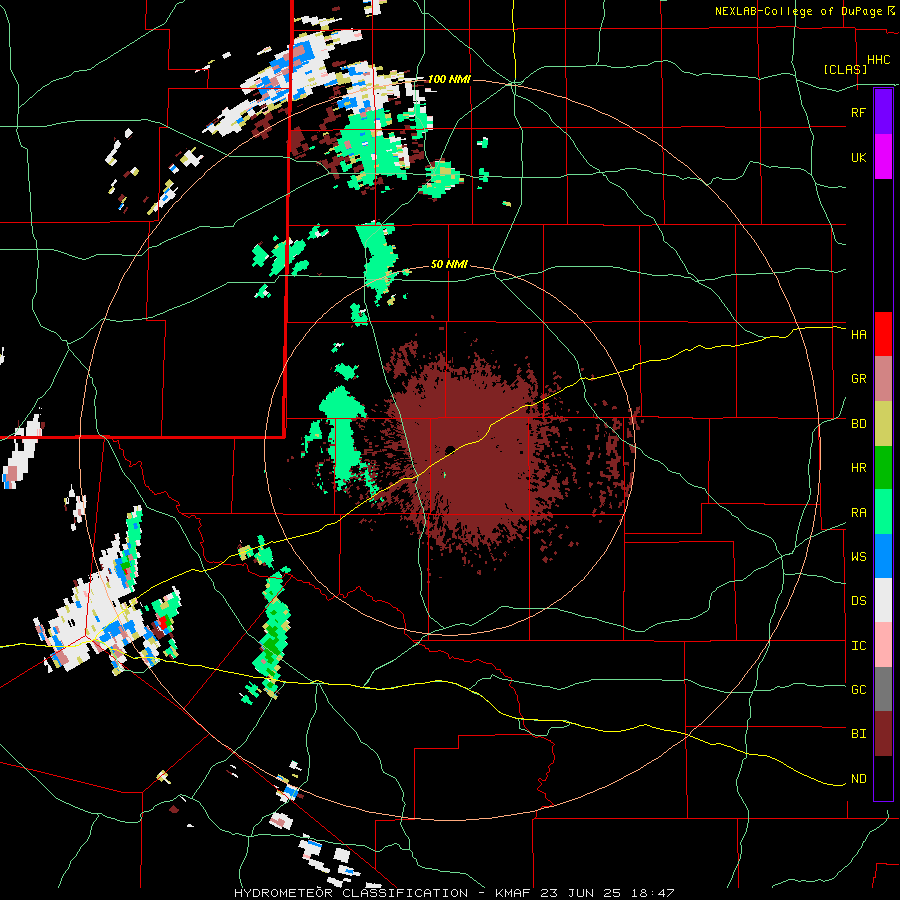Screen dimensions: 900x900
Task: Click the red HA hail color swatch
Action: pyautogui.click(x=883, y=334)
